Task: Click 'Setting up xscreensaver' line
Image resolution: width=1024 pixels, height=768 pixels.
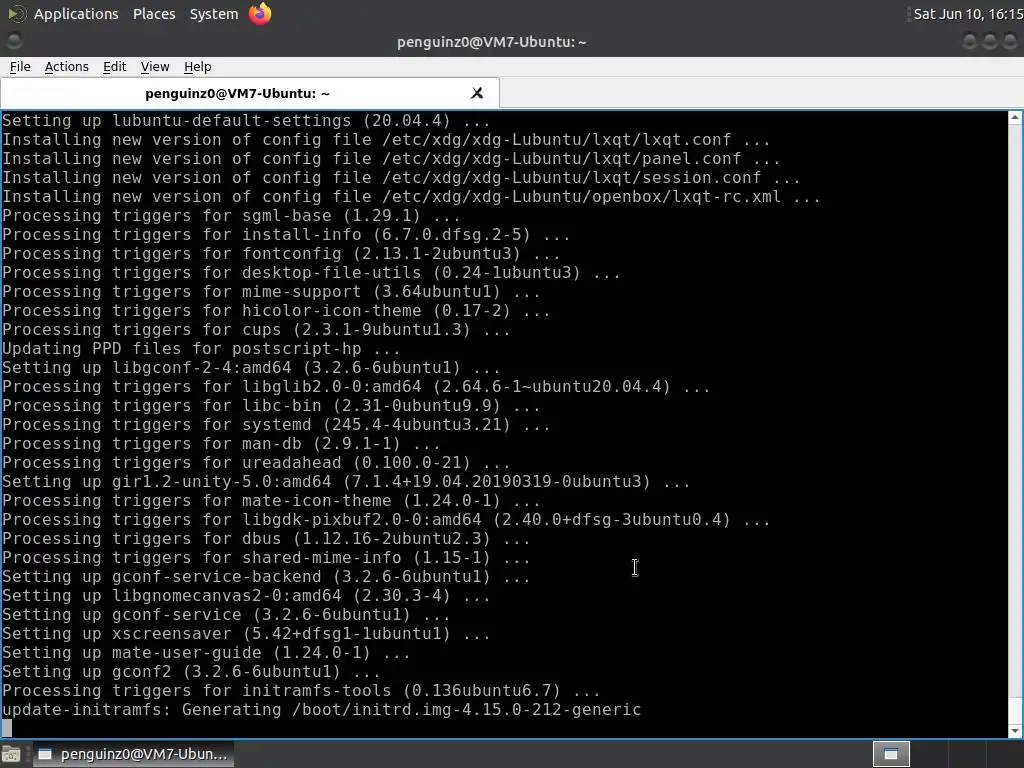Action: [246, 633]
